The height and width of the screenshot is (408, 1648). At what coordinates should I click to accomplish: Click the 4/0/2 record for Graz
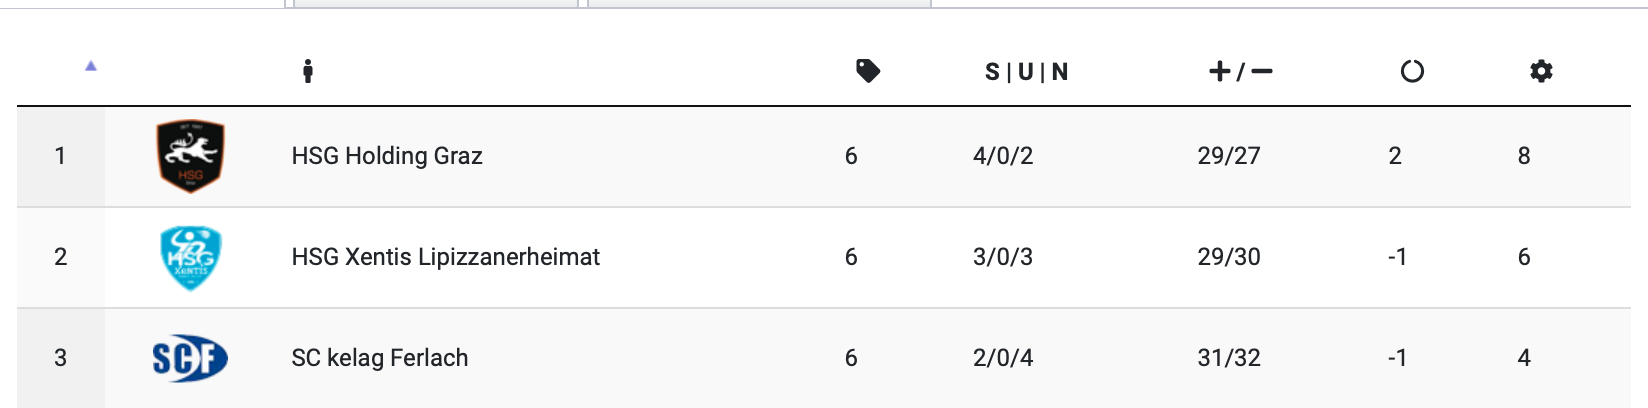(x=1003, y=156)
